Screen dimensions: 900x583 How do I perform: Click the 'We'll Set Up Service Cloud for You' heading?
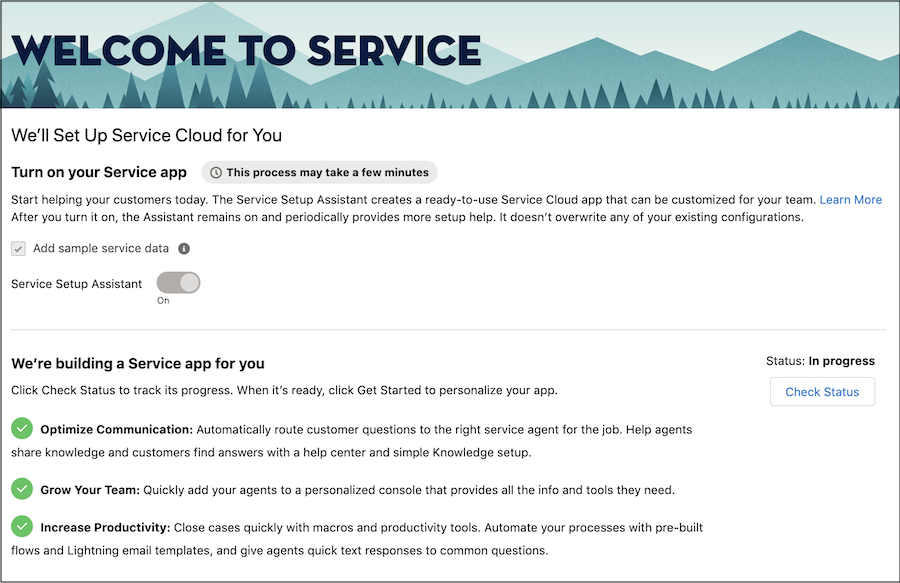click(x=146, y=135)
